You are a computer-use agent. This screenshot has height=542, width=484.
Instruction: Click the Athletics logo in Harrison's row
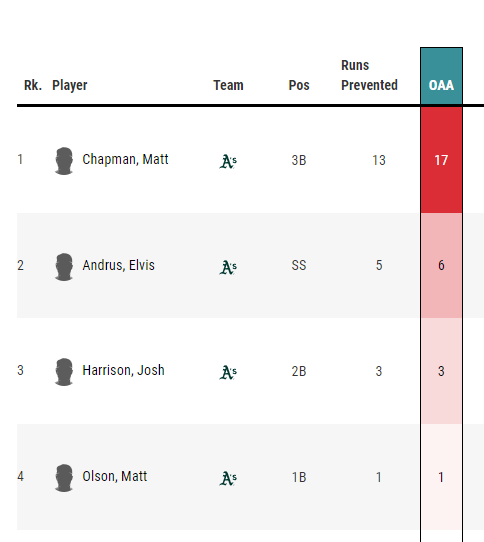point(228,372)
